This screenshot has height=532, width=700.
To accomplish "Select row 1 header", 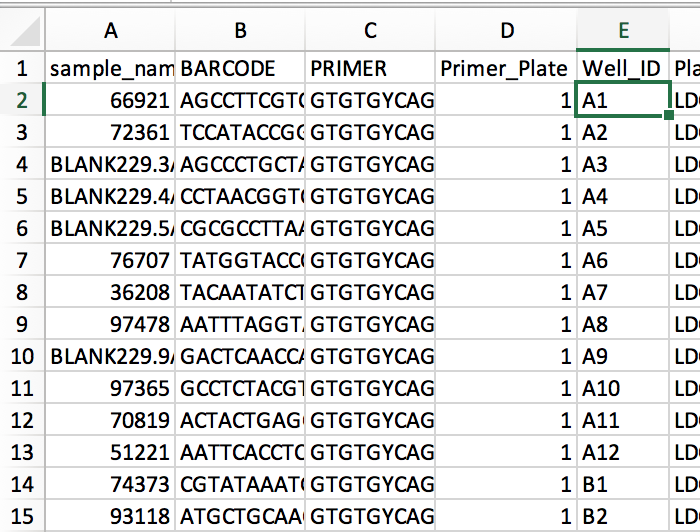I will tap(22, 68).
